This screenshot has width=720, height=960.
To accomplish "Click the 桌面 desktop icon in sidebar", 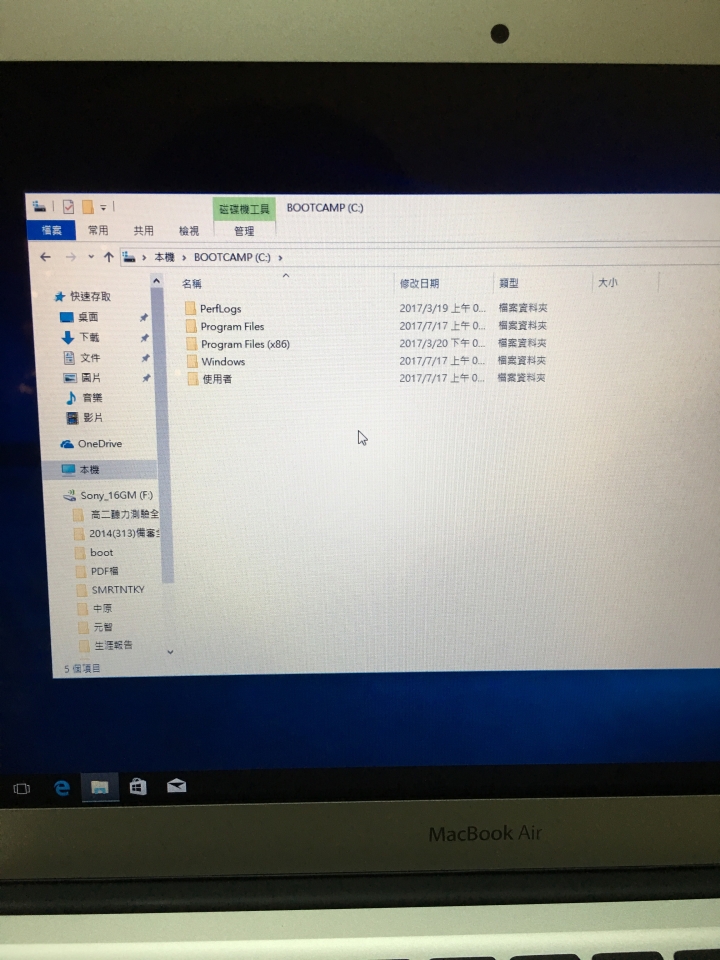I will click(67, 317).
